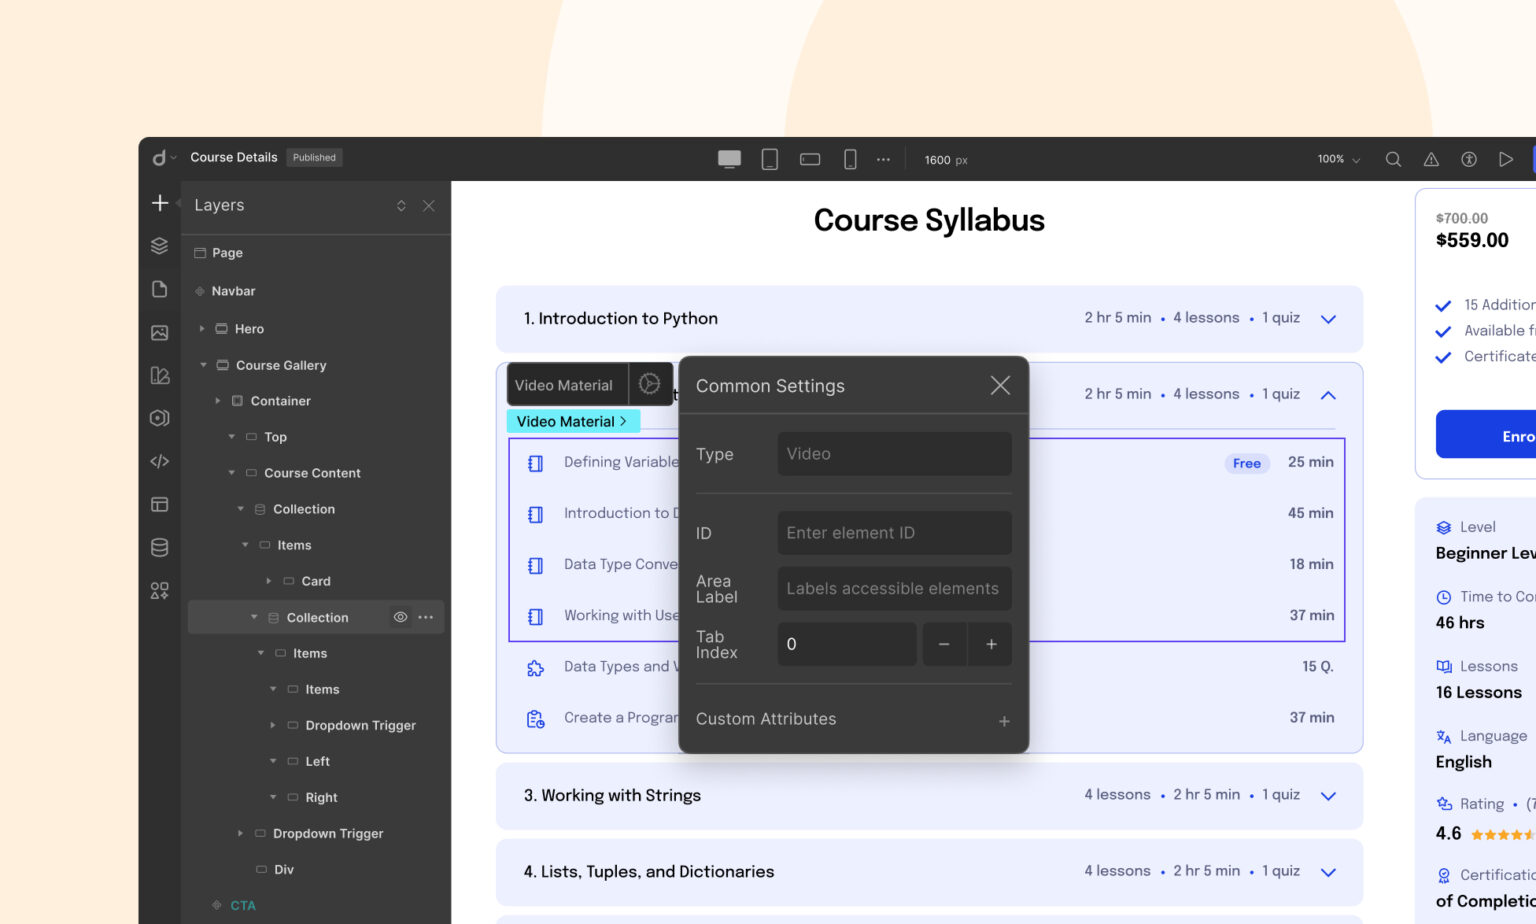
Task: Expand Custom Attributes section
Action: point(1003,721)
